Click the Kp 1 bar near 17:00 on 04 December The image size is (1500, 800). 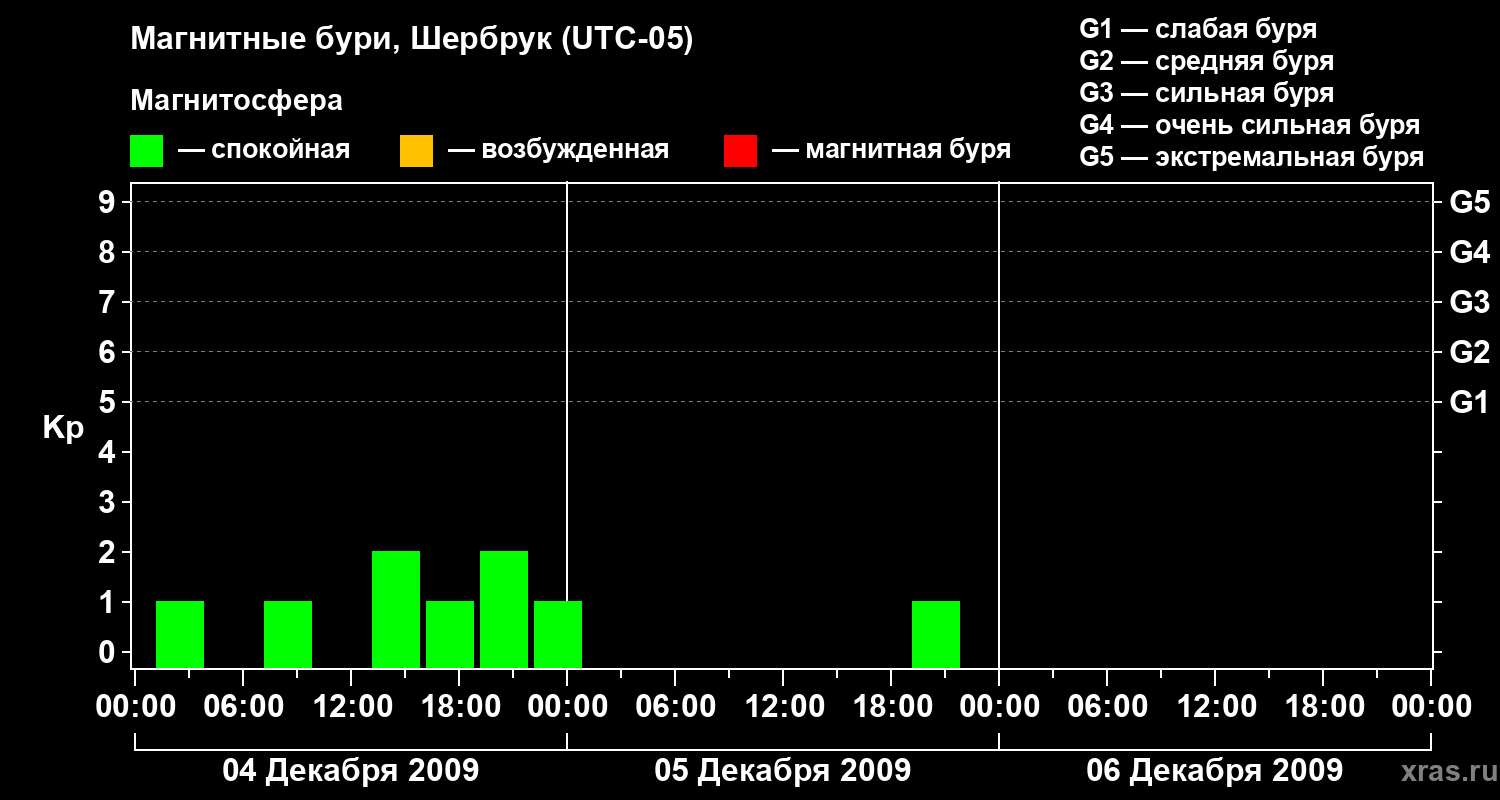450,634
